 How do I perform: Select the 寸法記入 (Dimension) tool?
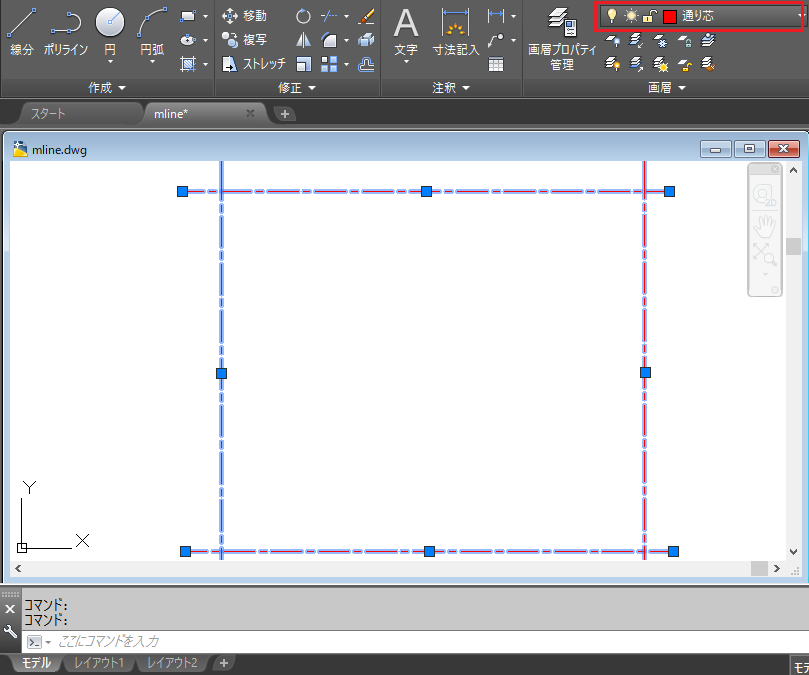tap(456, 32)
